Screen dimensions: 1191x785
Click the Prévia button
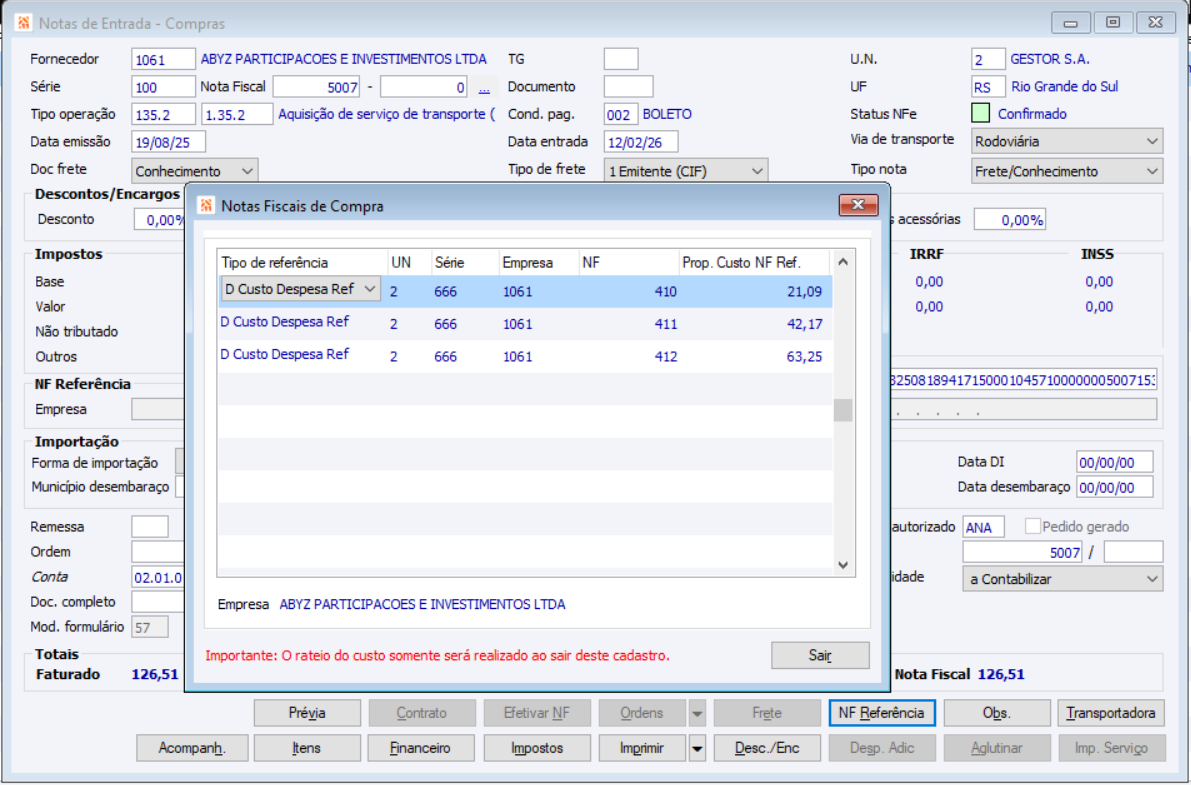click(307, 714)
